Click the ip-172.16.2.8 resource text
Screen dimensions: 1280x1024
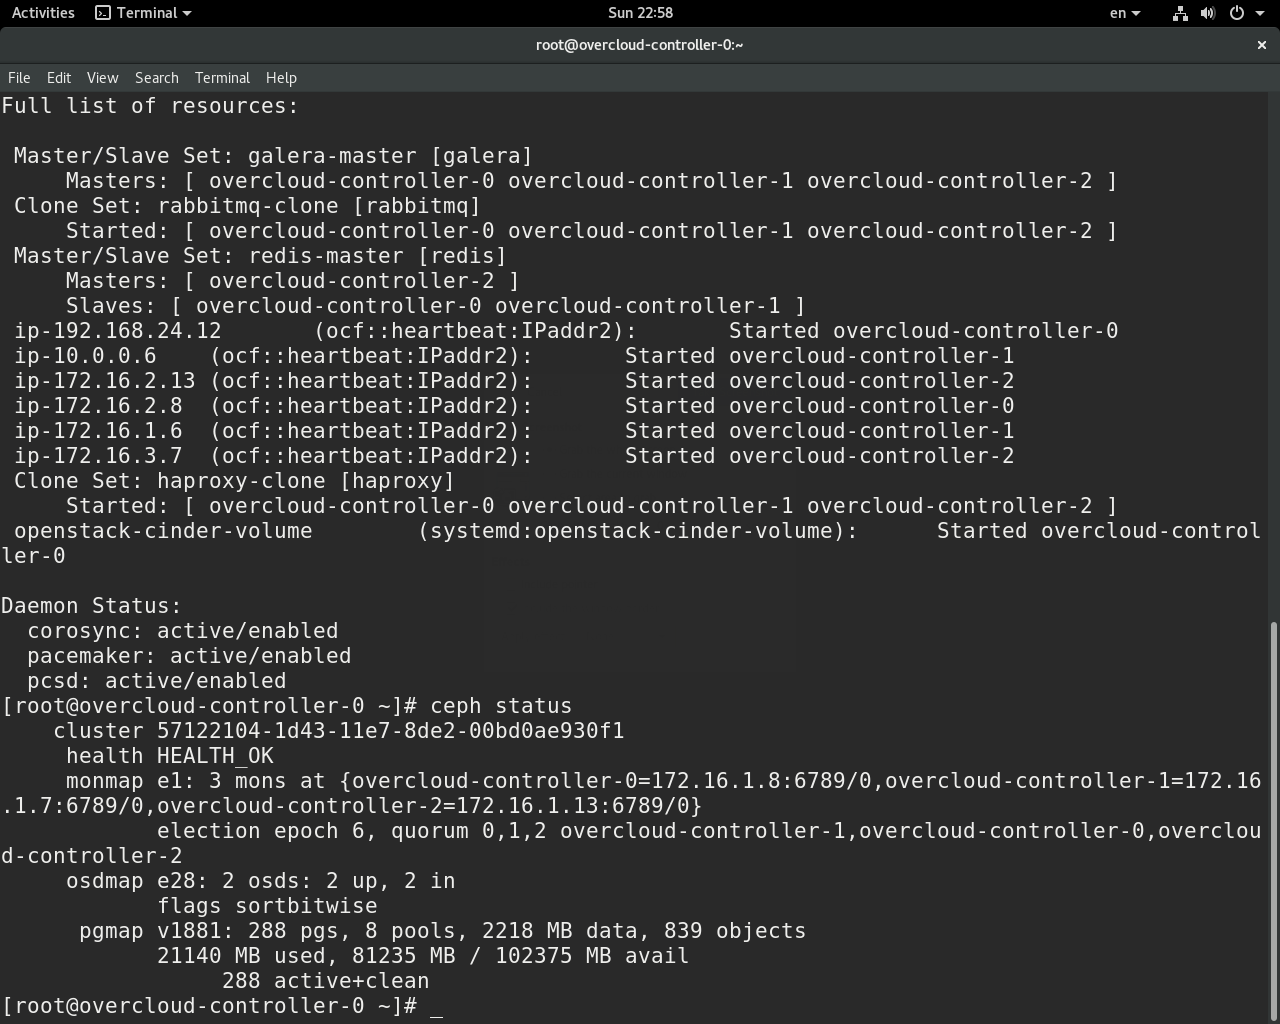tap(98, 406)
